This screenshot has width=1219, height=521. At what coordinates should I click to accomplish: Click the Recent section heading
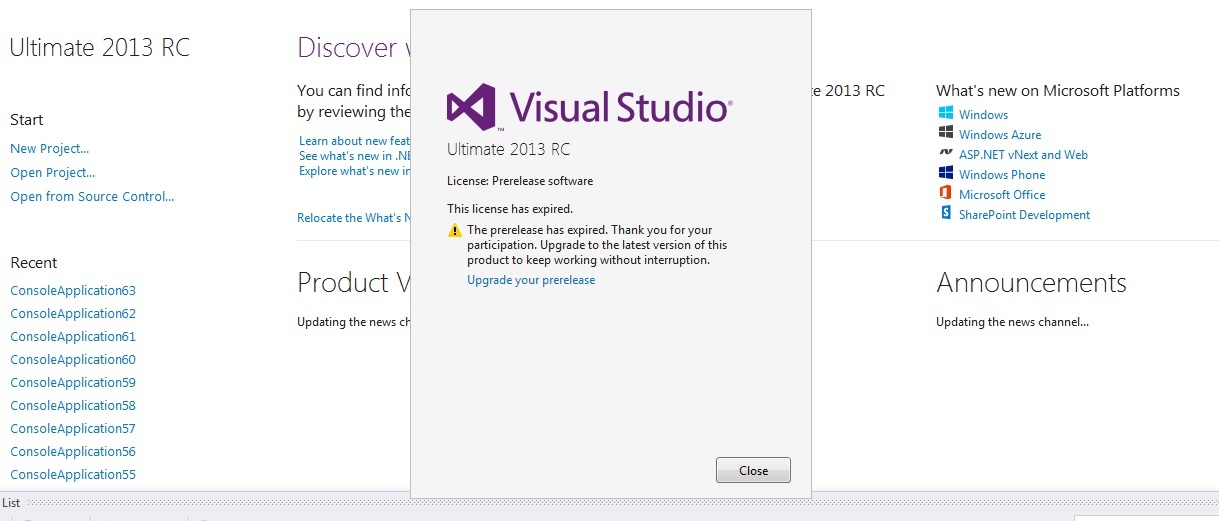tap(34, 263)
